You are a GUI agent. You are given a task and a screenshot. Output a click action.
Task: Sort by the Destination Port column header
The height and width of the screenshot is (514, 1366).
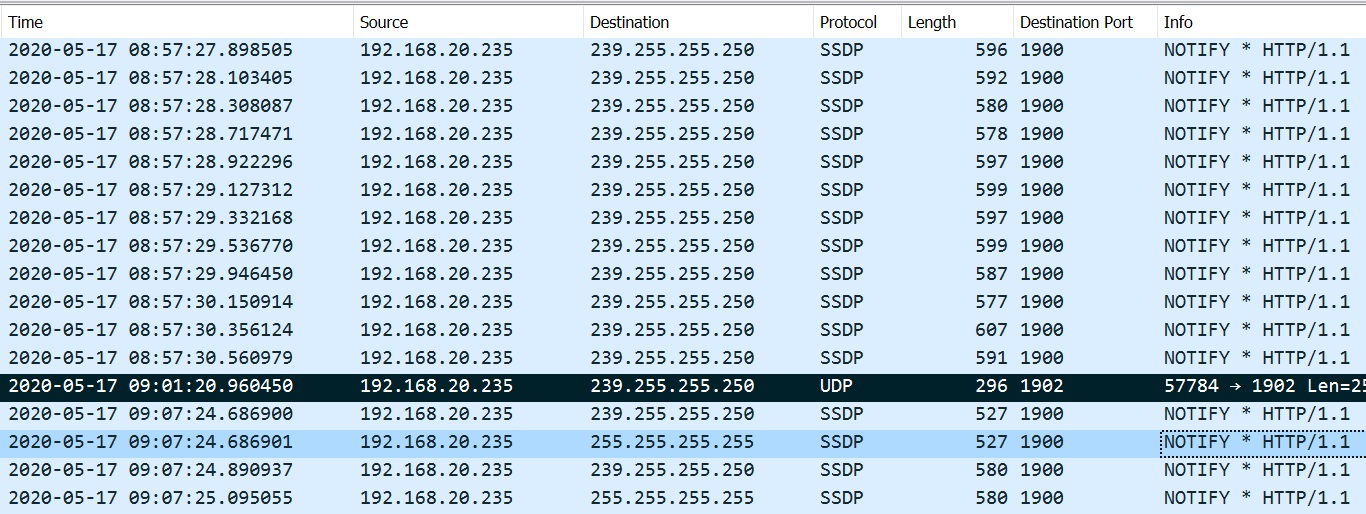tap(1085, 22)
